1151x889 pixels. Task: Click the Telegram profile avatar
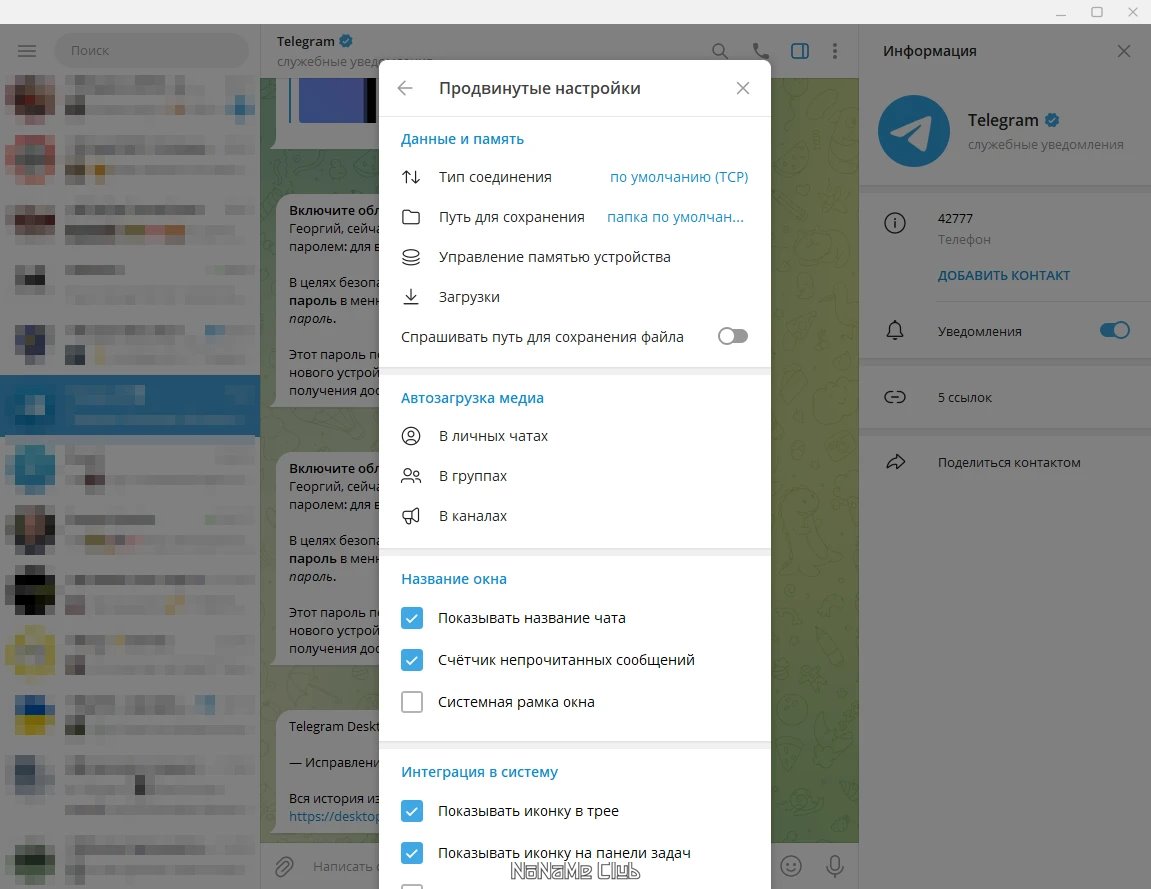(914, 131)
